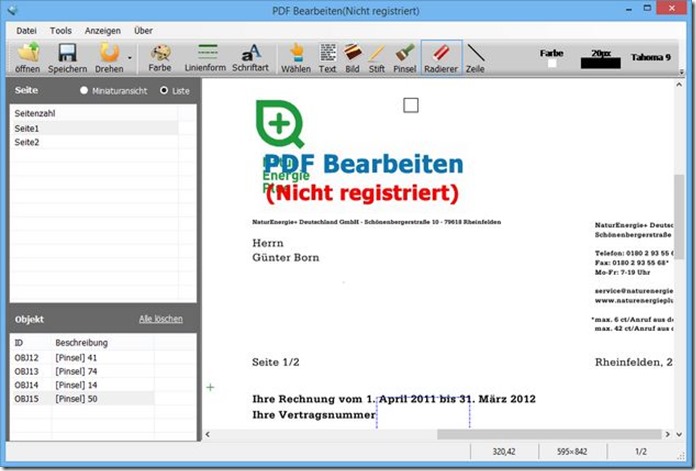
Task: Open the Datei menu
Action: point(27,30)
